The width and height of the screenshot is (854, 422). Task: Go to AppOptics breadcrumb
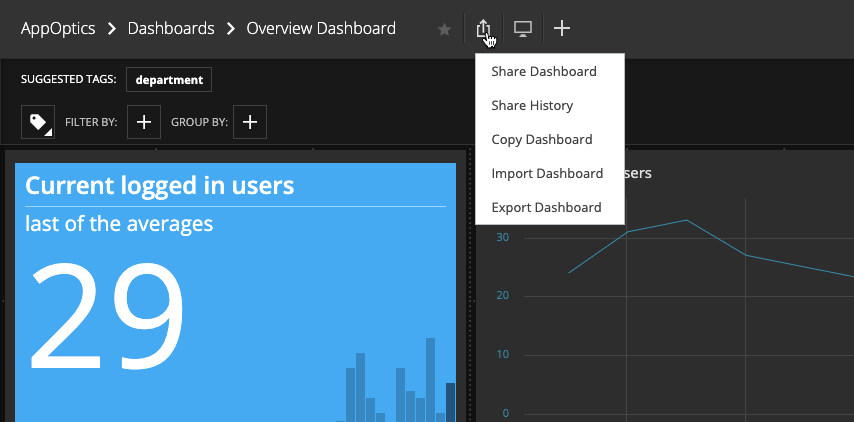(x=58, y=28)
